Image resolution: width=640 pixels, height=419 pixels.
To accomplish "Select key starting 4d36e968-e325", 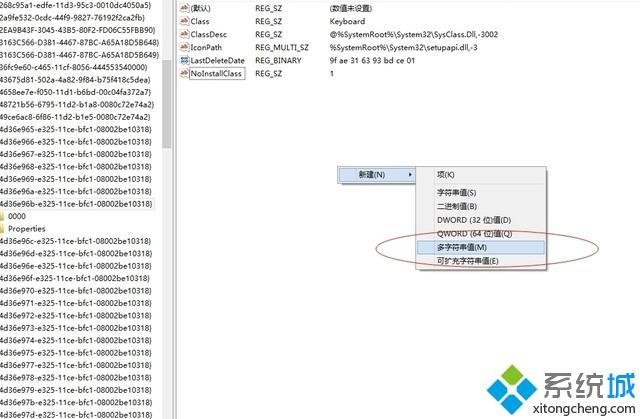I will [x=76, y=166].
